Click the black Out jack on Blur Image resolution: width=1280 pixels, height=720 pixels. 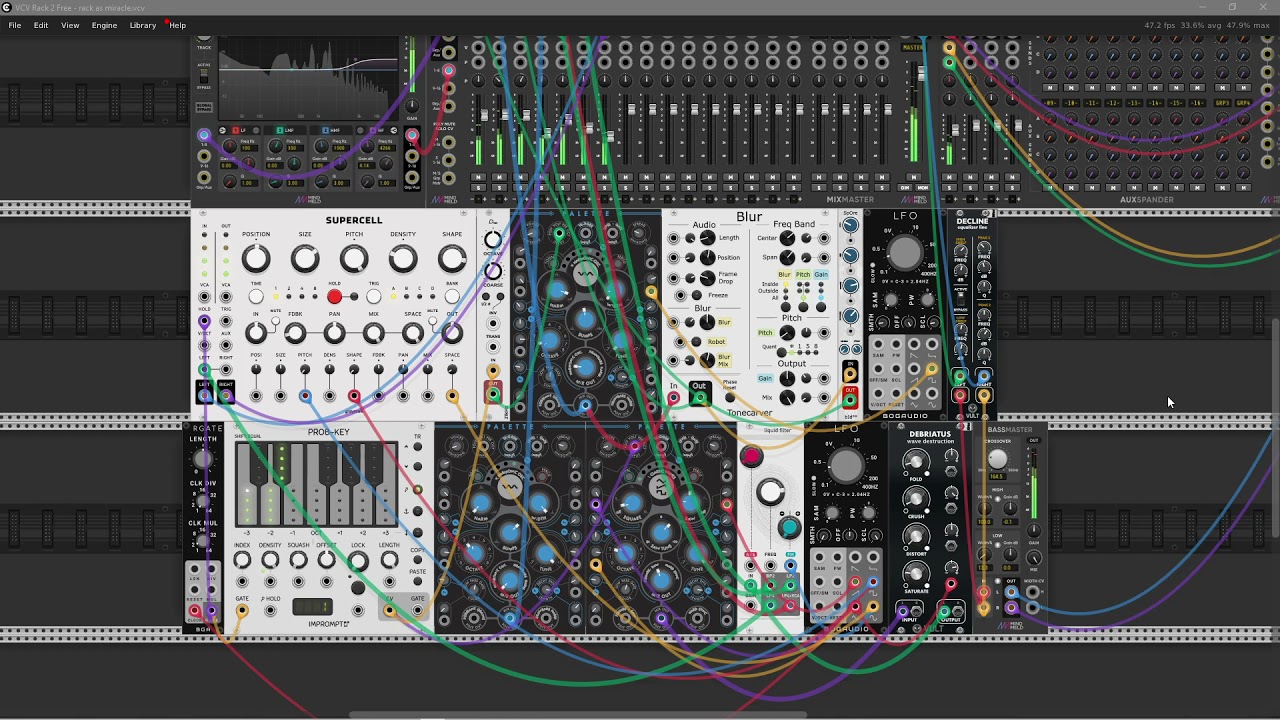click(x=699, y=398)
